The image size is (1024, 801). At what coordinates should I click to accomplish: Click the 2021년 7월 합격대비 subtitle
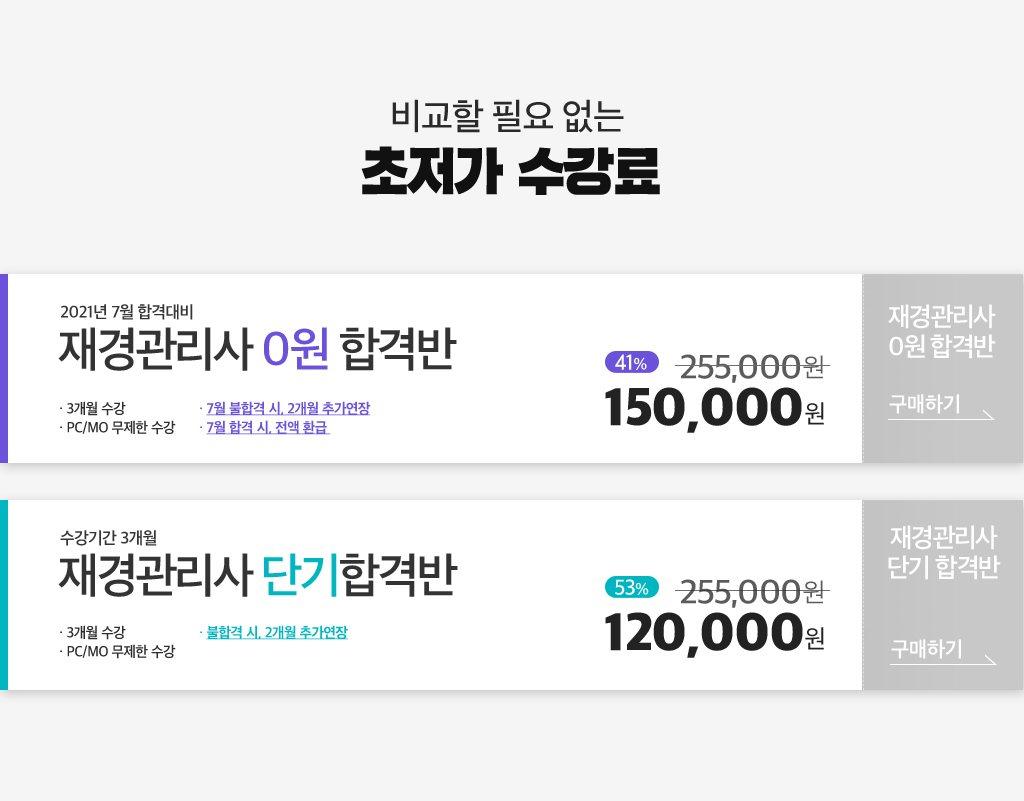tap(127, 312)
